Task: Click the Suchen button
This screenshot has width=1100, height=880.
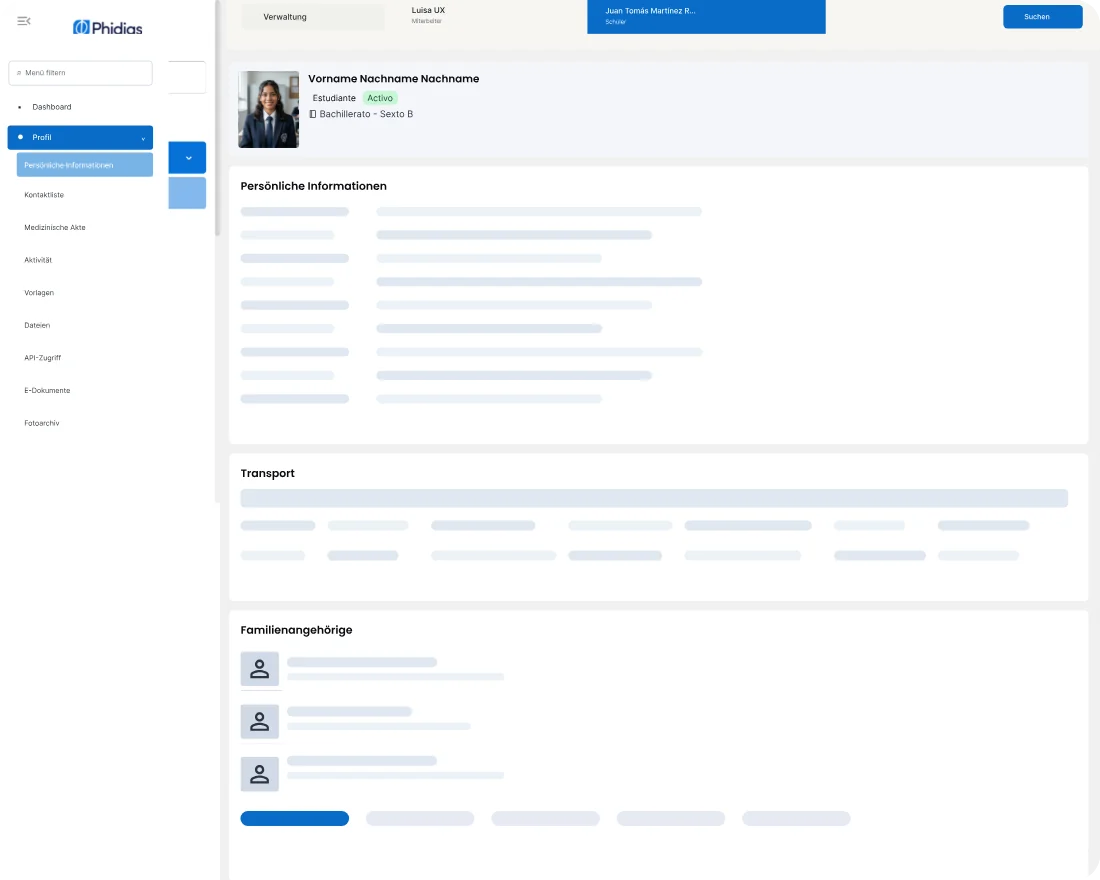Action: coord(1042,17)
